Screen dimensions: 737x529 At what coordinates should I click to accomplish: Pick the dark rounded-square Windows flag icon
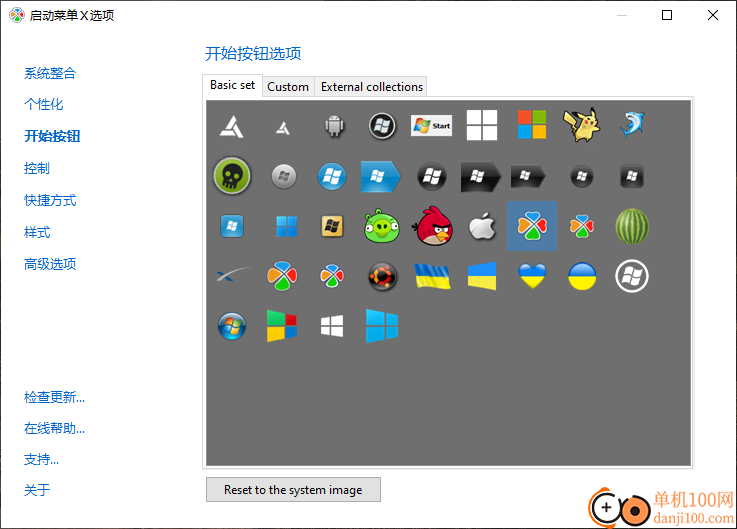click(632, 176)
